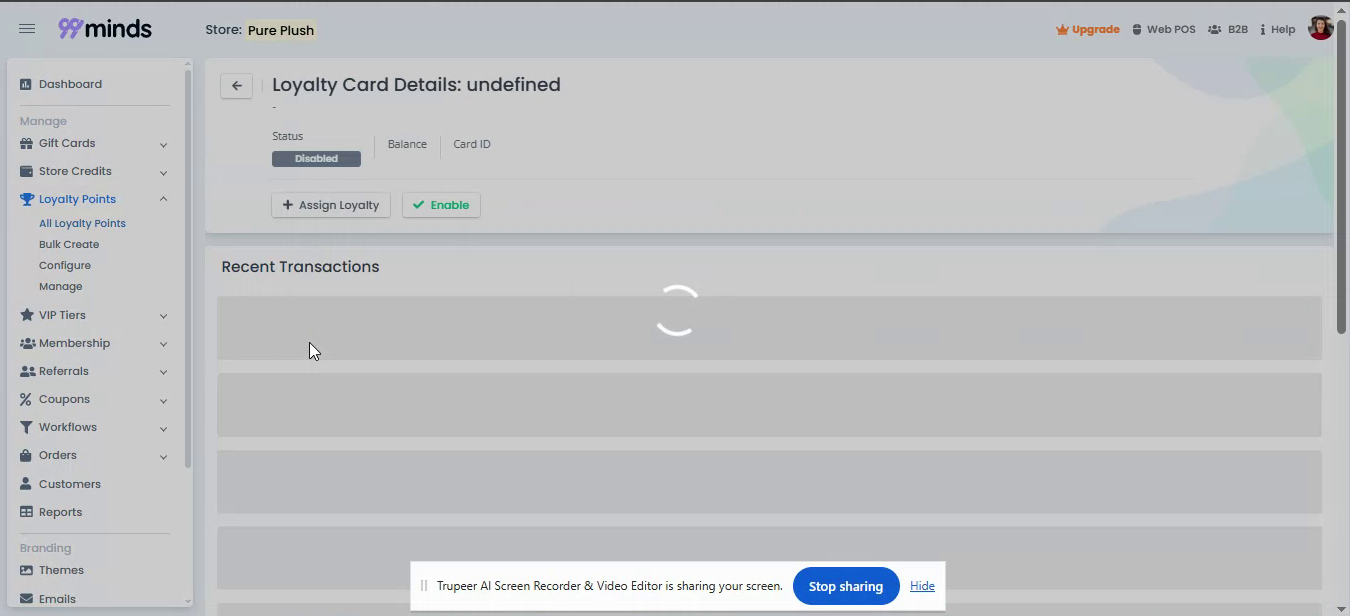Viewport: 1350px width, 616px height.
Task: Click the Assign Loyalty button
Action: (x=331, y=205)
